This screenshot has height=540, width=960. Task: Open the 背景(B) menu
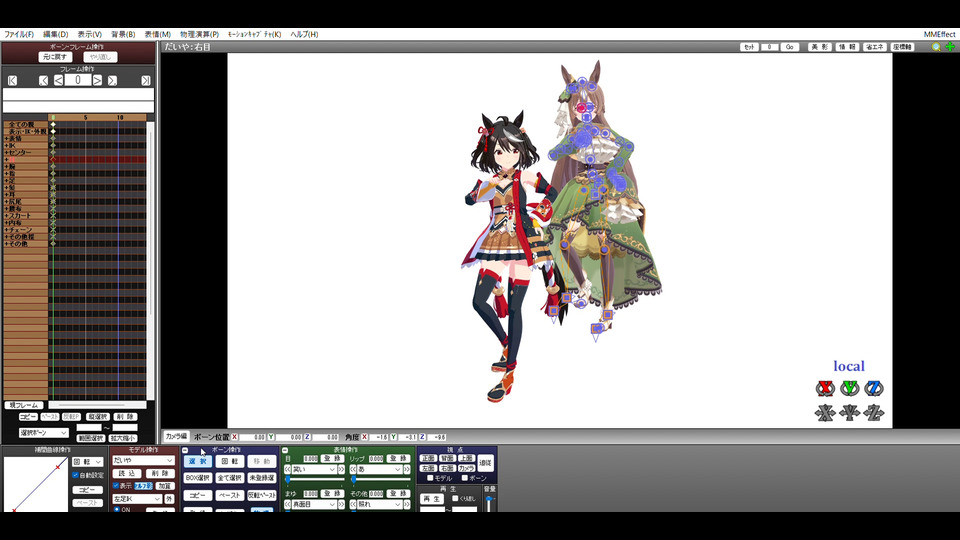(123, 34)
